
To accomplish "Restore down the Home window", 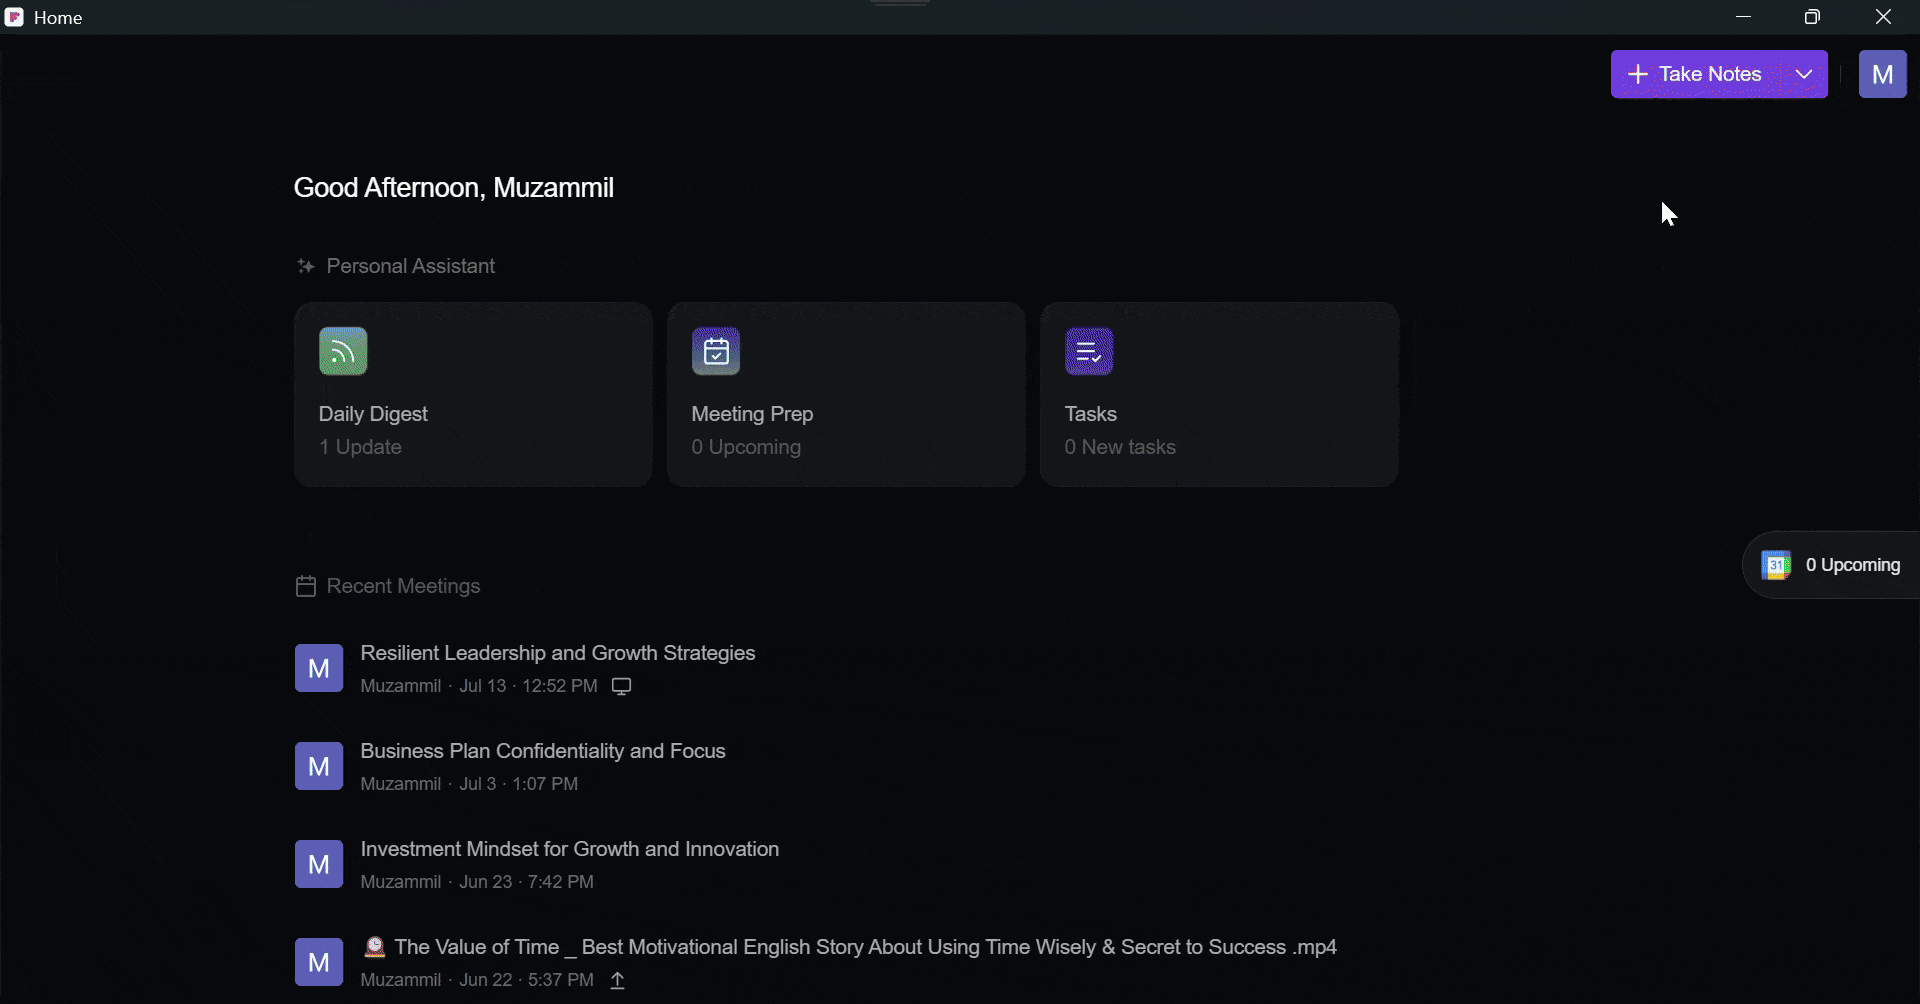I will [1812, 17].
